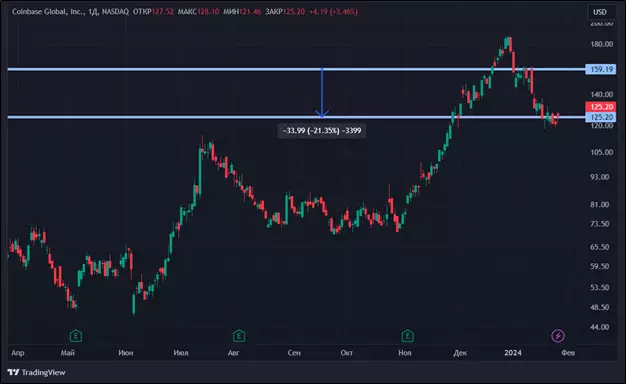Screen dimensions: 626x384
Task: Select the lower horizontal line at 125.20
Action: pyautogui.click(x=296, y=117)
